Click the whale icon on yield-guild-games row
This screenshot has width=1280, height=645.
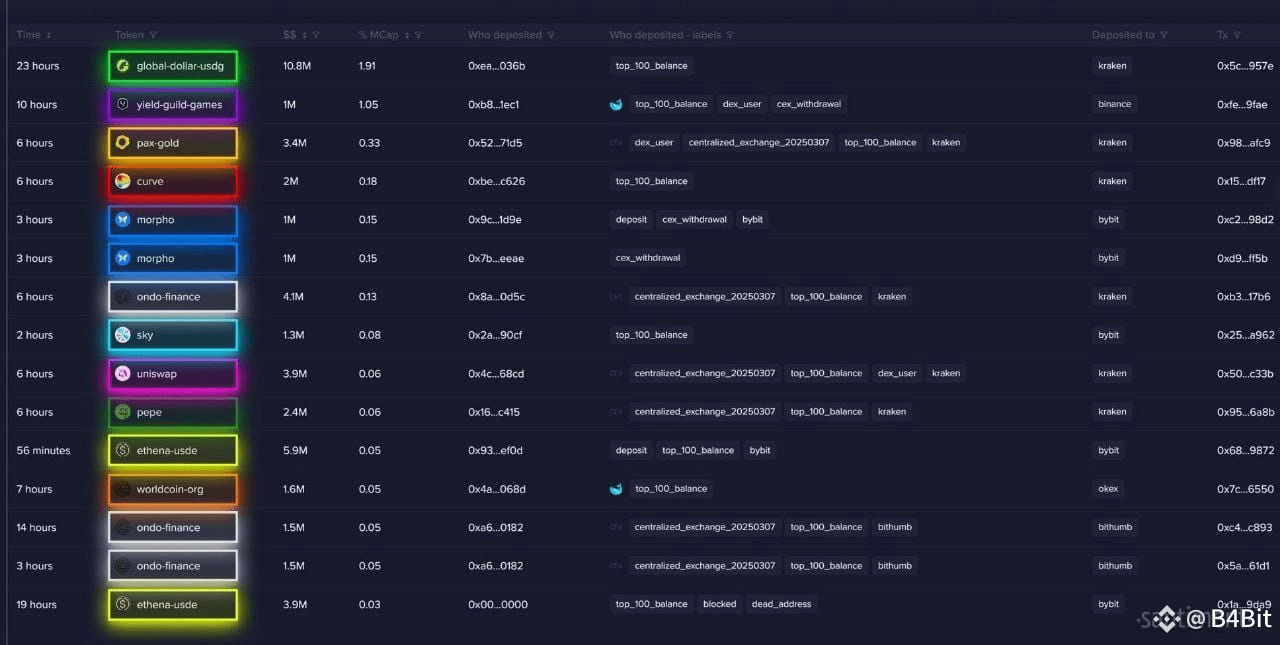coord(616,104)
